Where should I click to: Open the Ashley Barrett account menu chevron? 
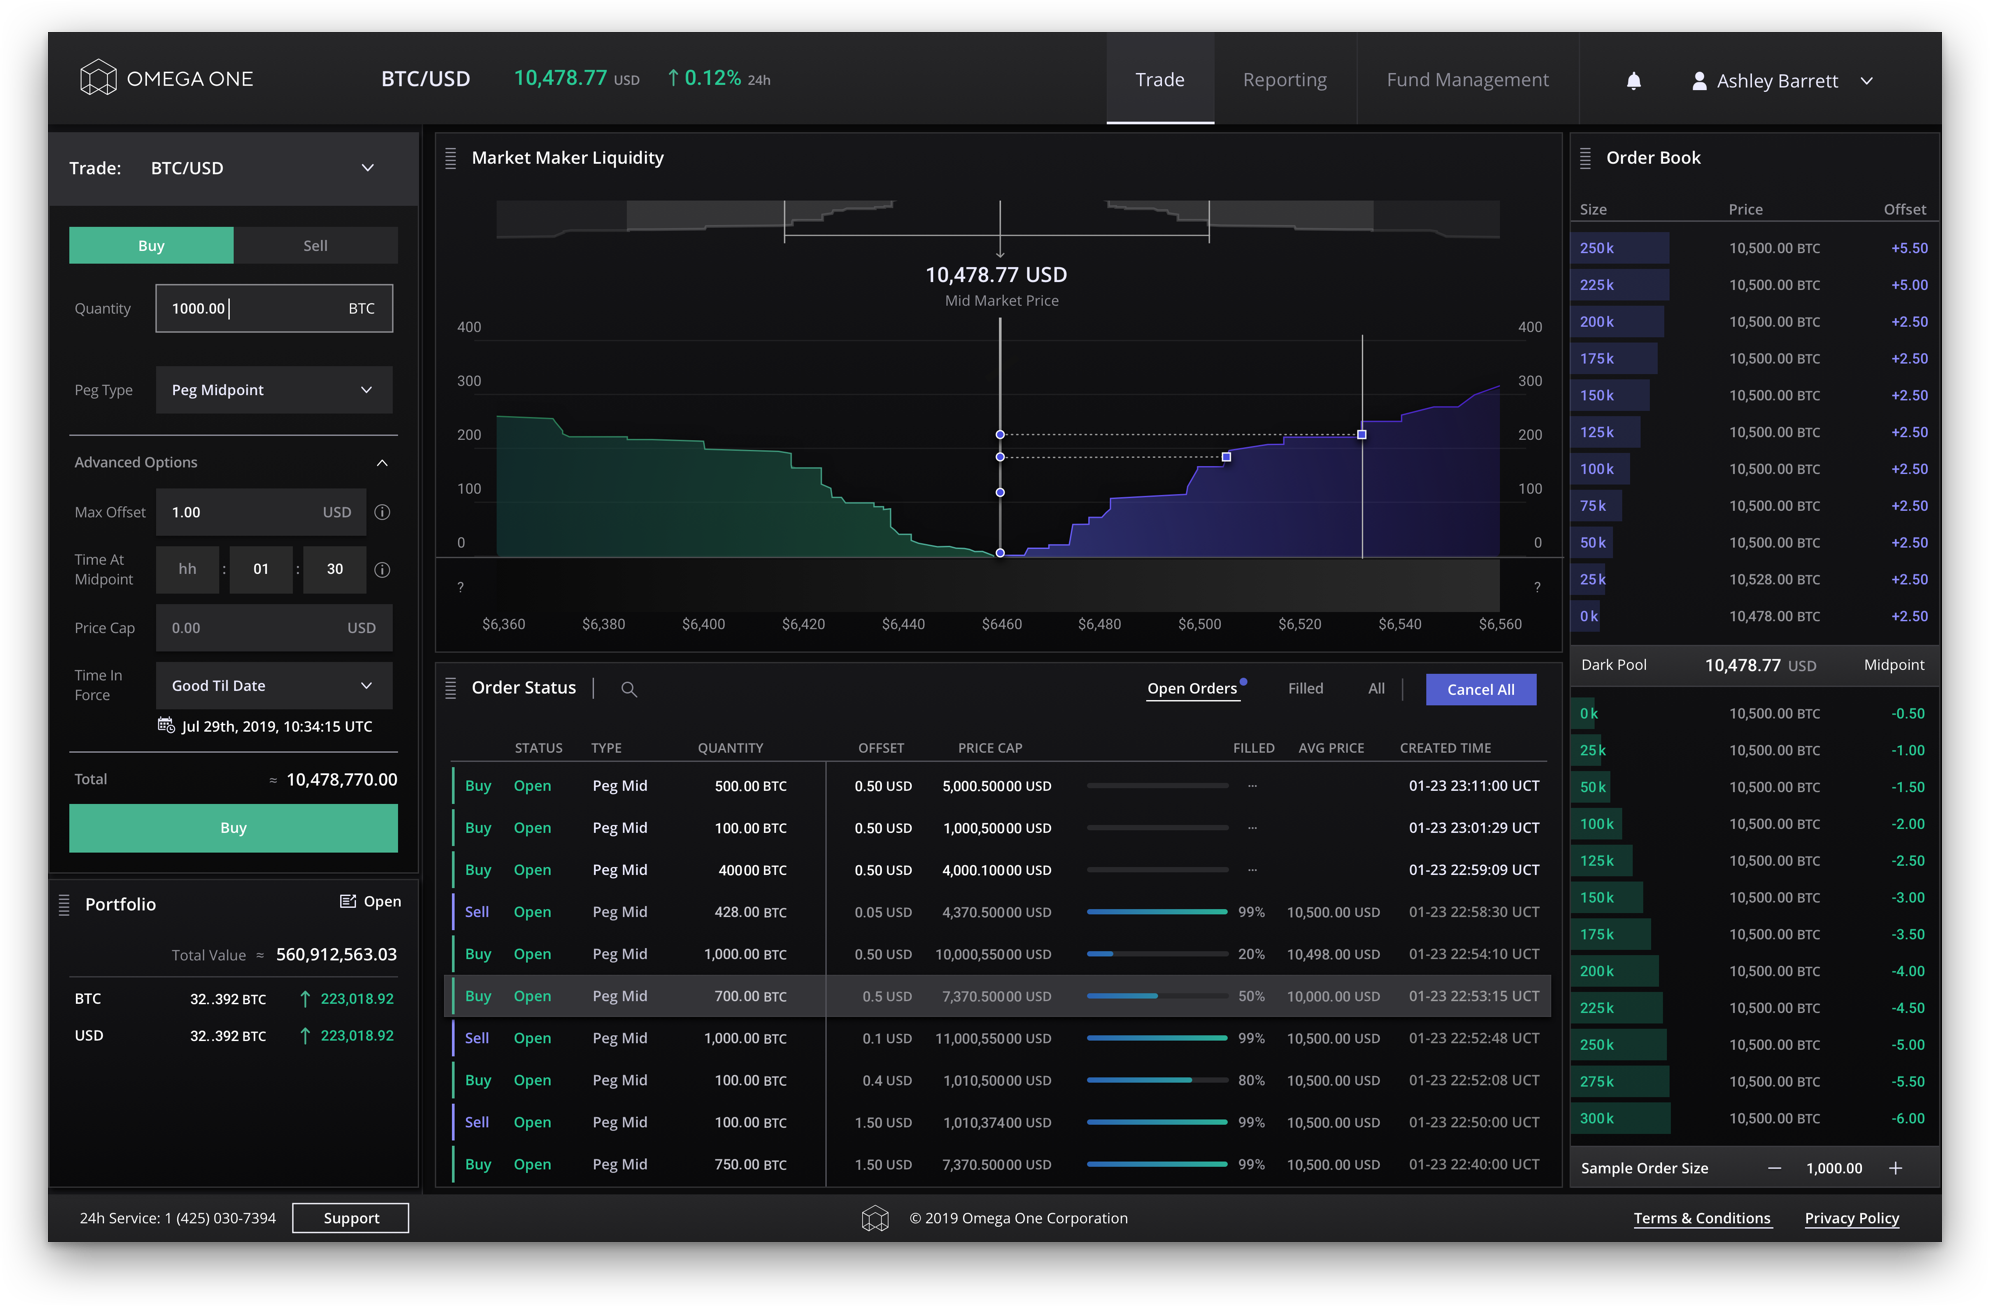1866,81
